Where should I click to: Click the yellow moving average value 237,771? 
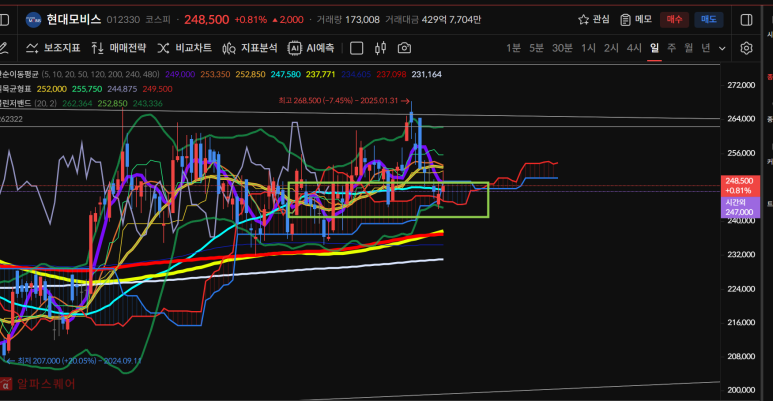[320, 74]
